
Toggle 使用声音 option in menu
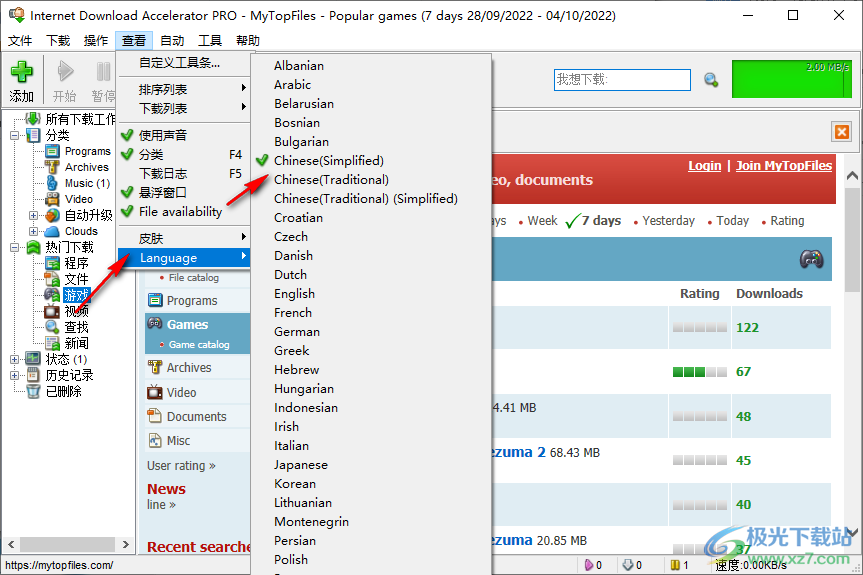[184, 135]
